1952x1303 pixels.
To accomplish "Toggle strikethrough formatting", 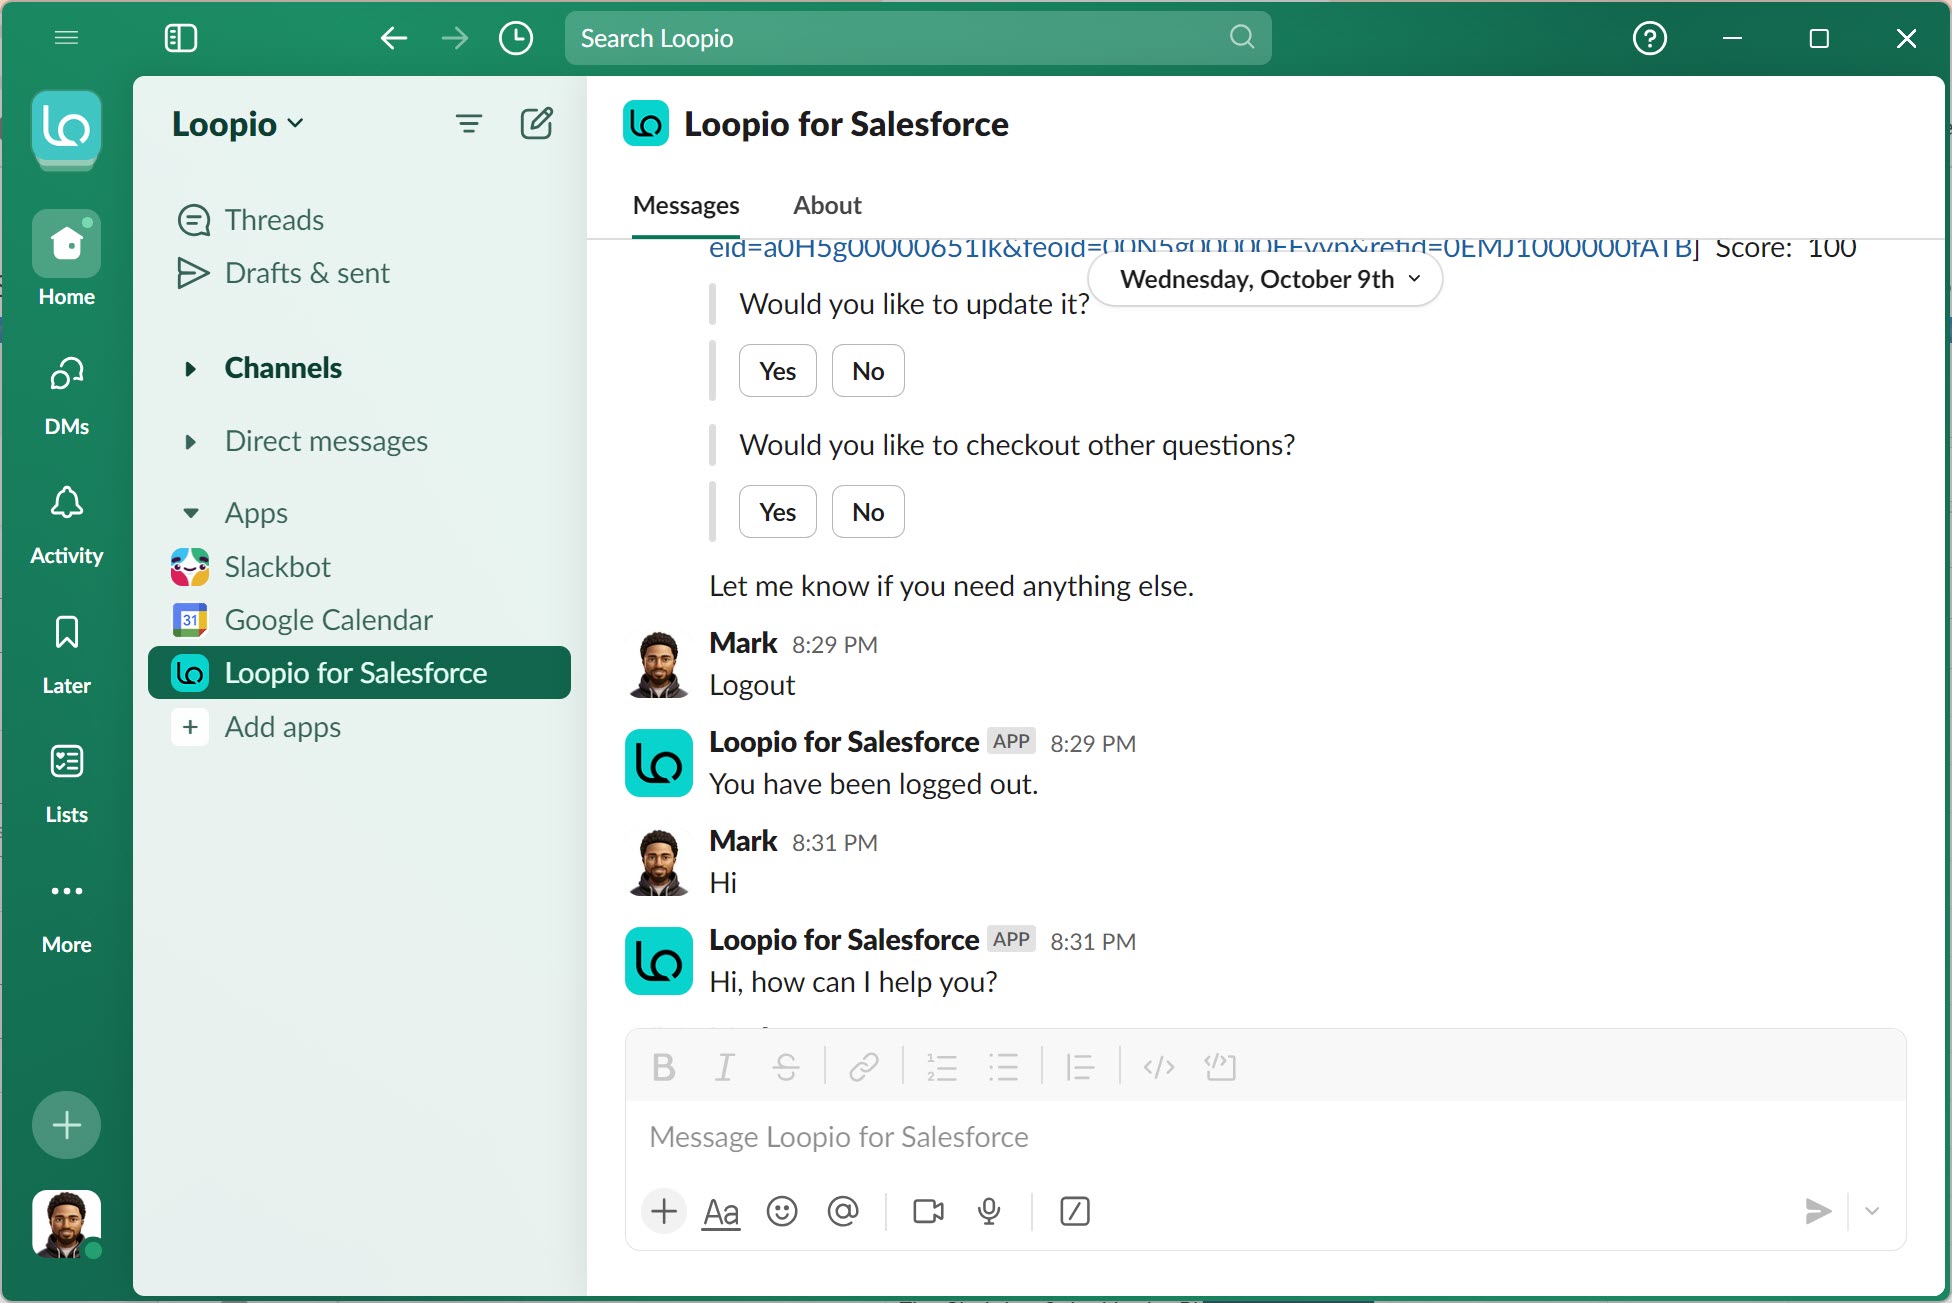I will tap(786, 1068).
